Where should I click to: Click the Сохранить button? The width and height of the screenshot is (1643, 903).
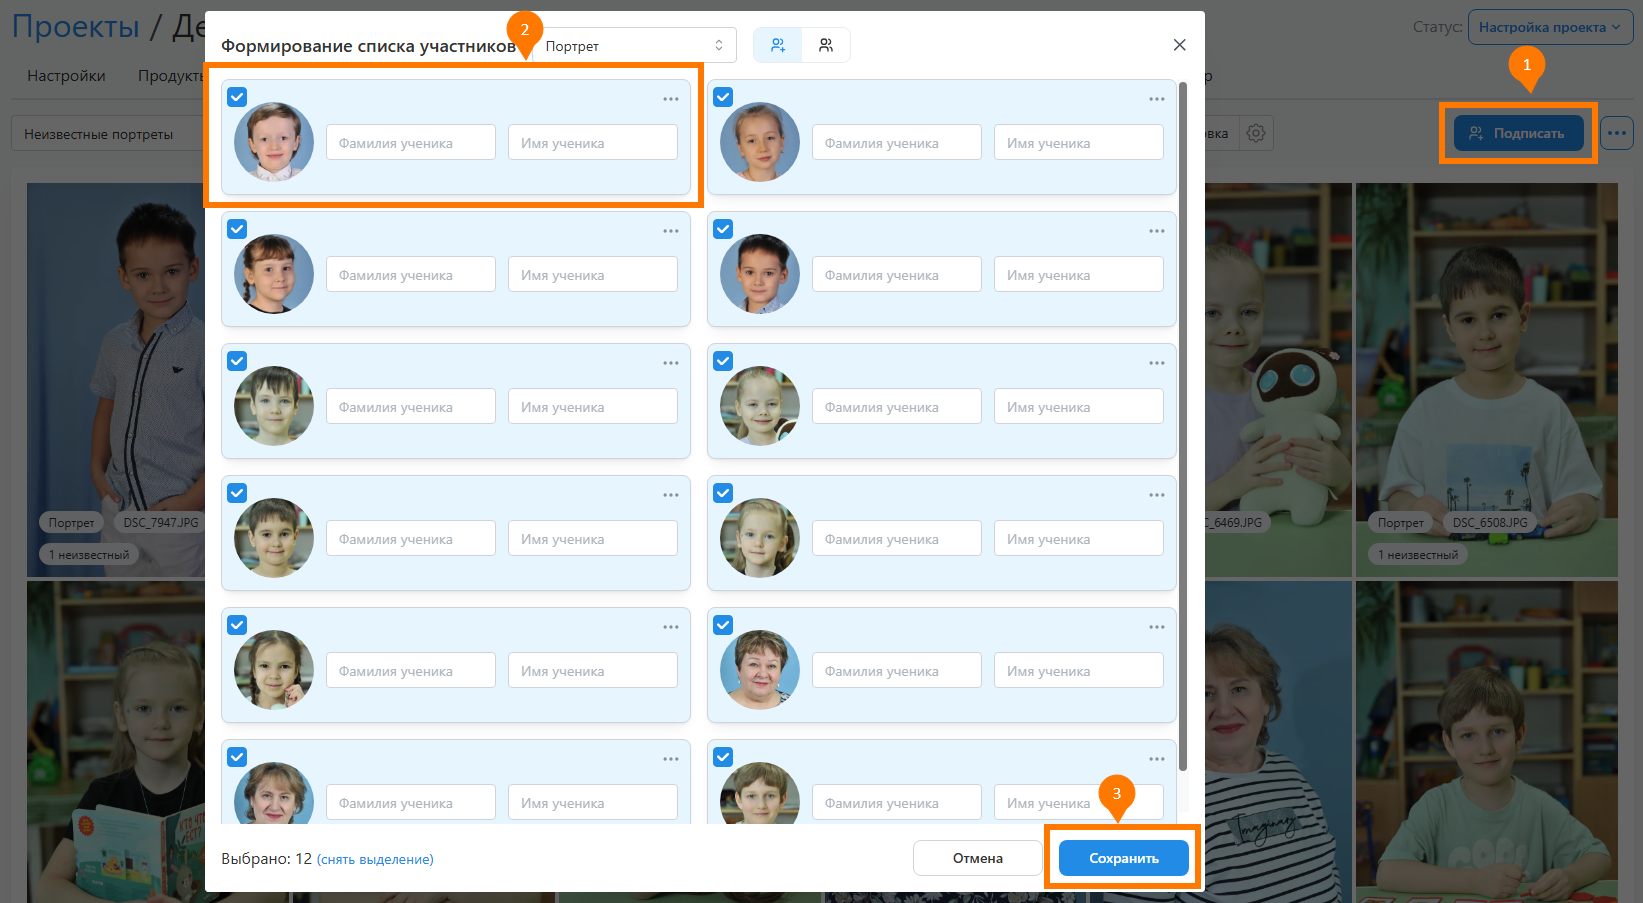pos(1123,858)
